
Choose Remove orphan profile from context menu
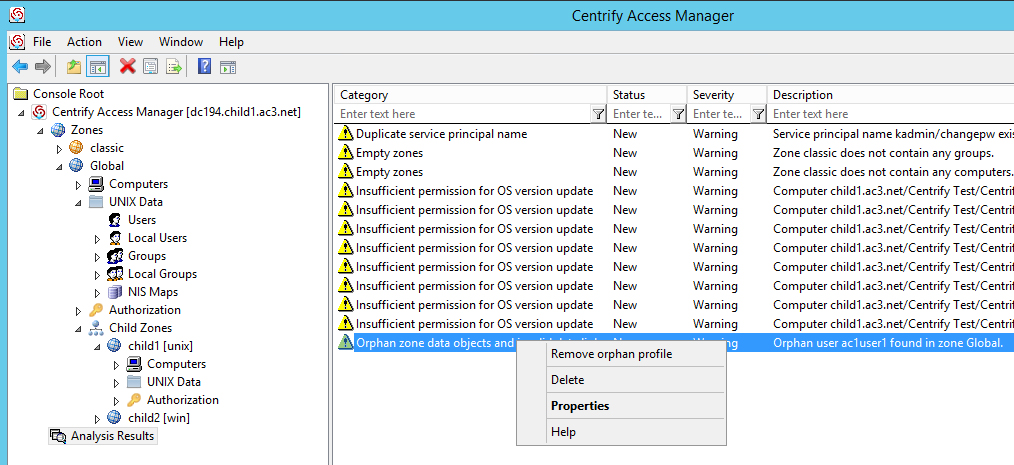(x=611, y=354)
